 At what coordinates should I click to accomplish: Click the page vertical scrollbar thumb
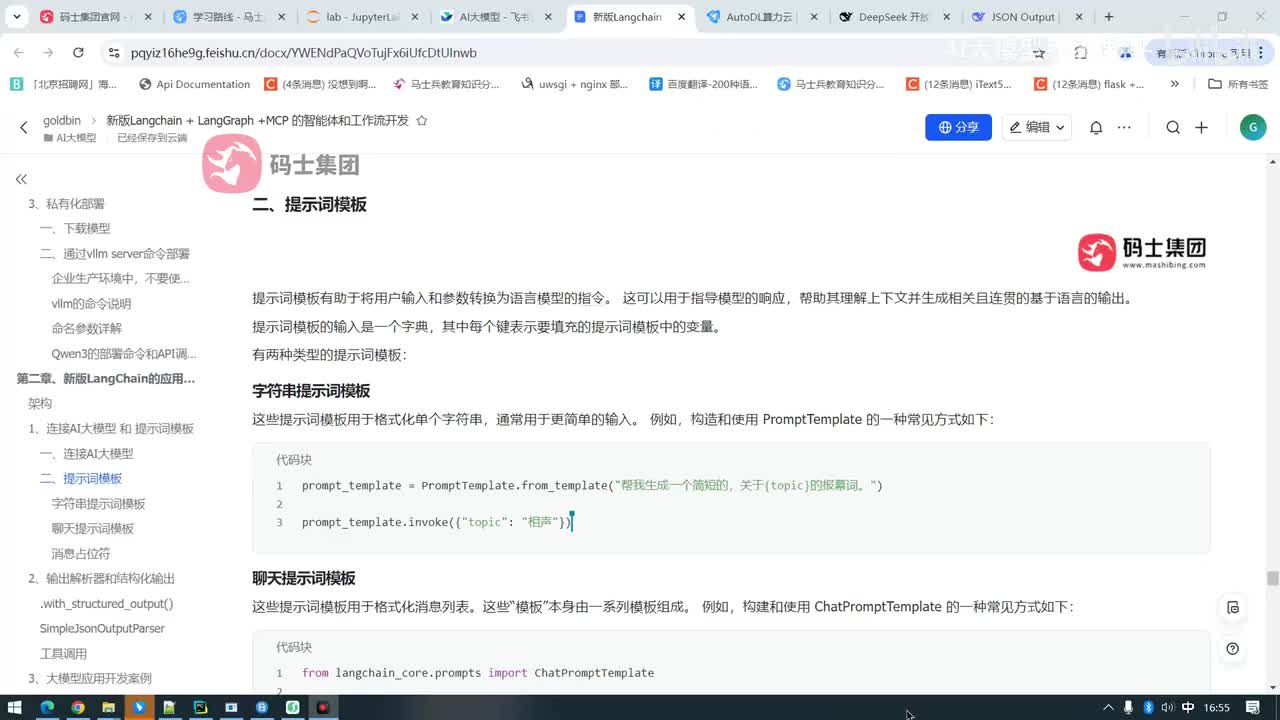[1272, 578]
